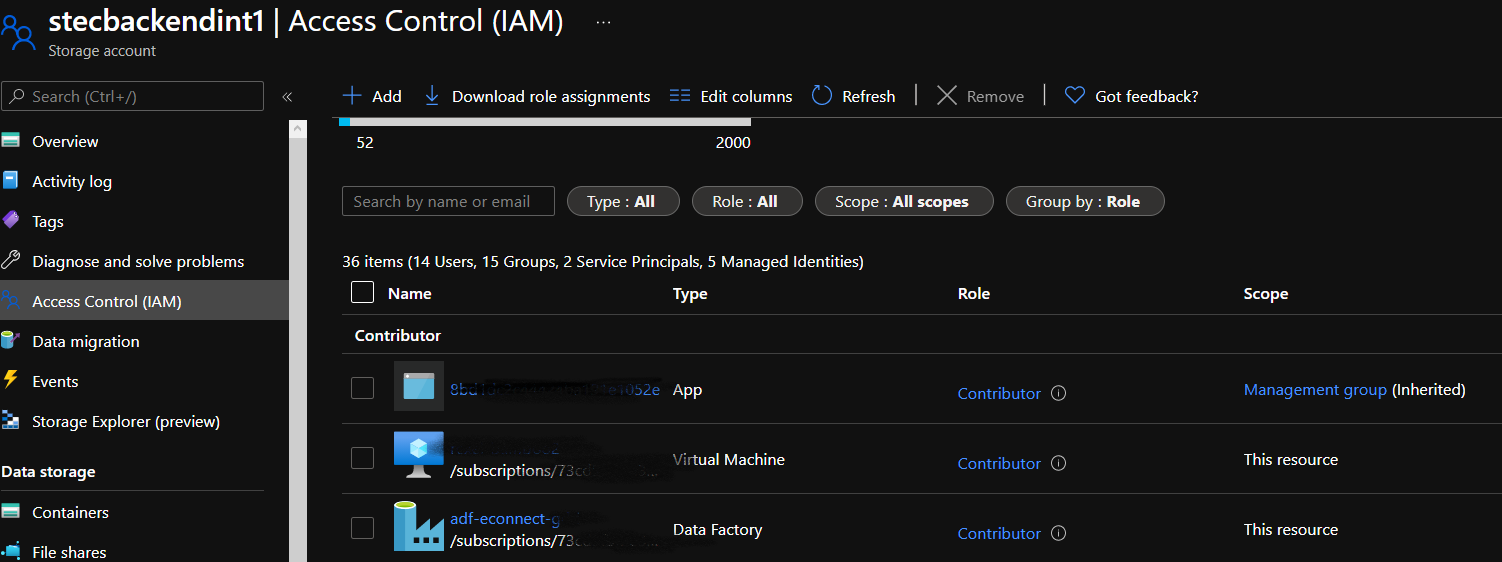This screenshot has height=562, width=1502.
Task: Sort by the Type column header
Action: 690,293
